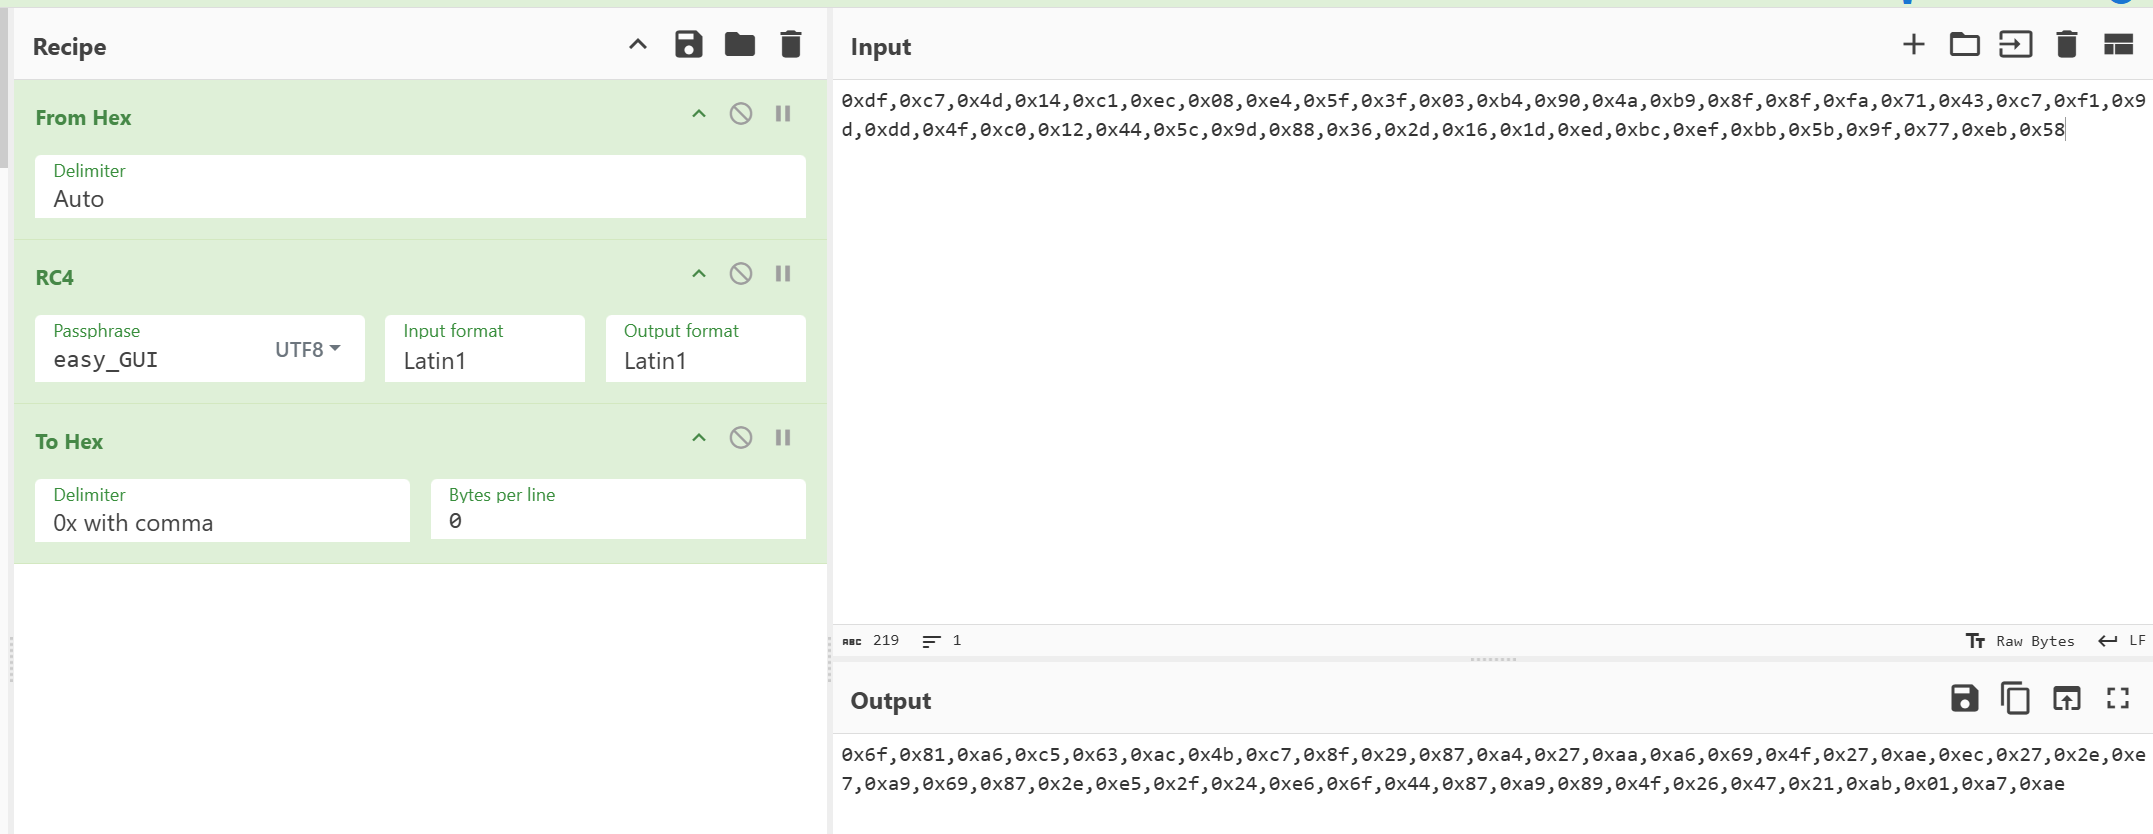Maximise the output pane
Image resolution: width=2153 pixels, height=834 pixels.
[2118, 698]
